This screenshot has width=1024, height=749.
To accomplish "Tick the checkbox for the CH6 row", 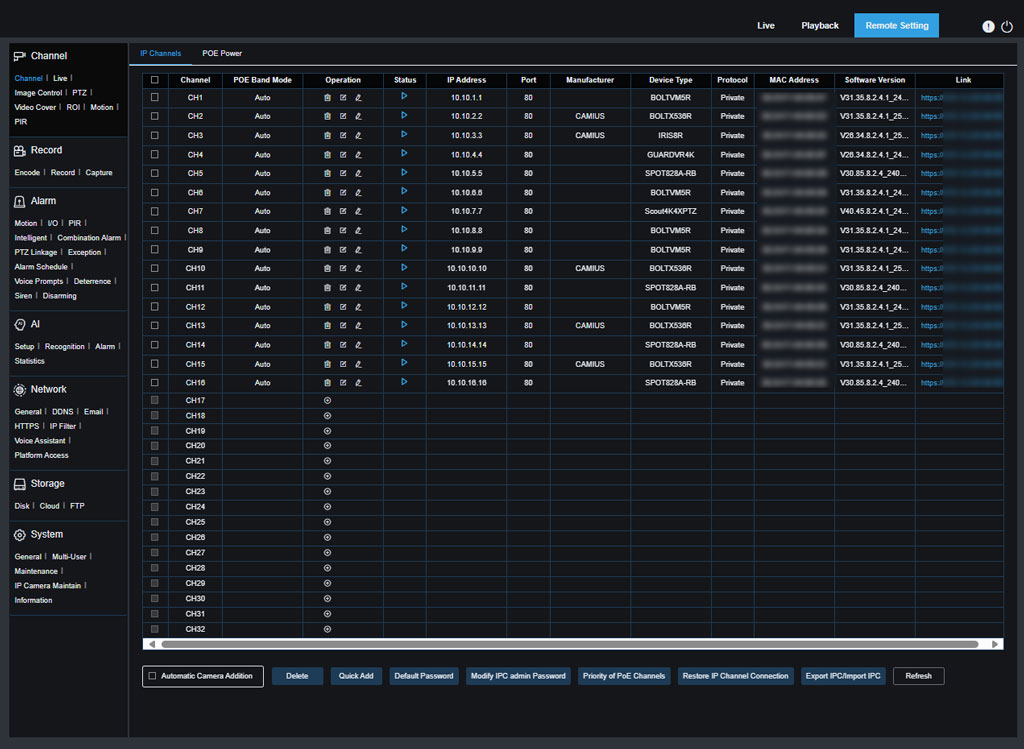I will 155,192.
